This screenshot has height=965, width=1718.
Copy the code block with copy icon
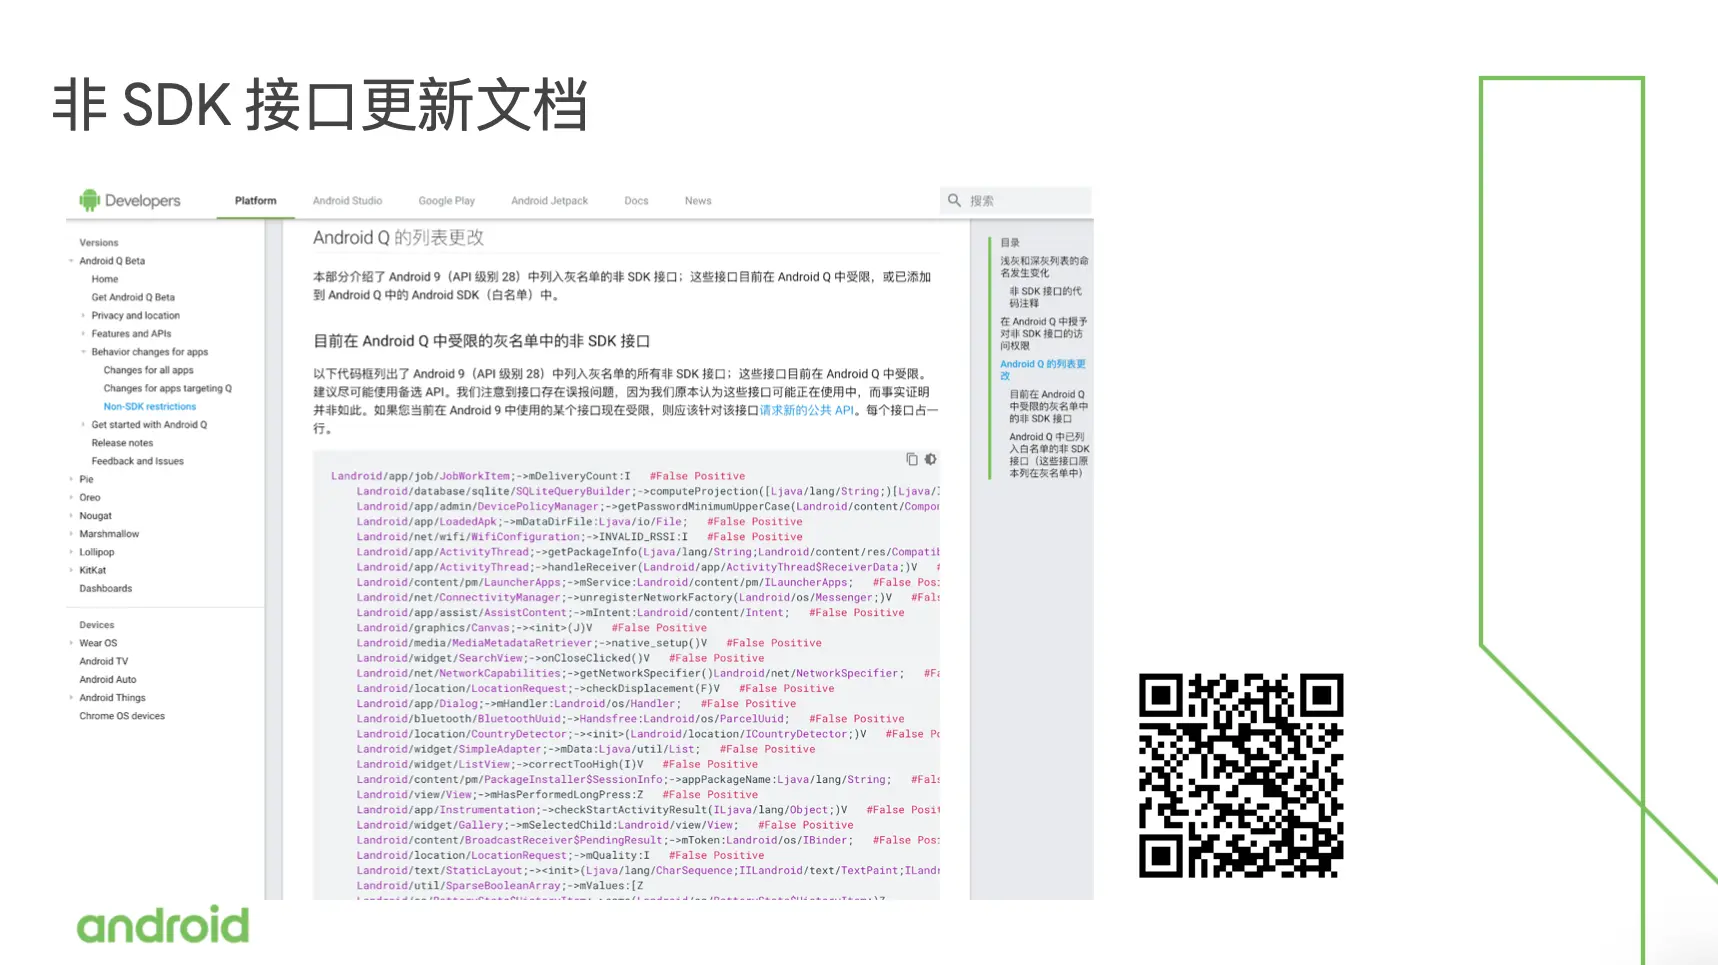(x=911, y=459)
